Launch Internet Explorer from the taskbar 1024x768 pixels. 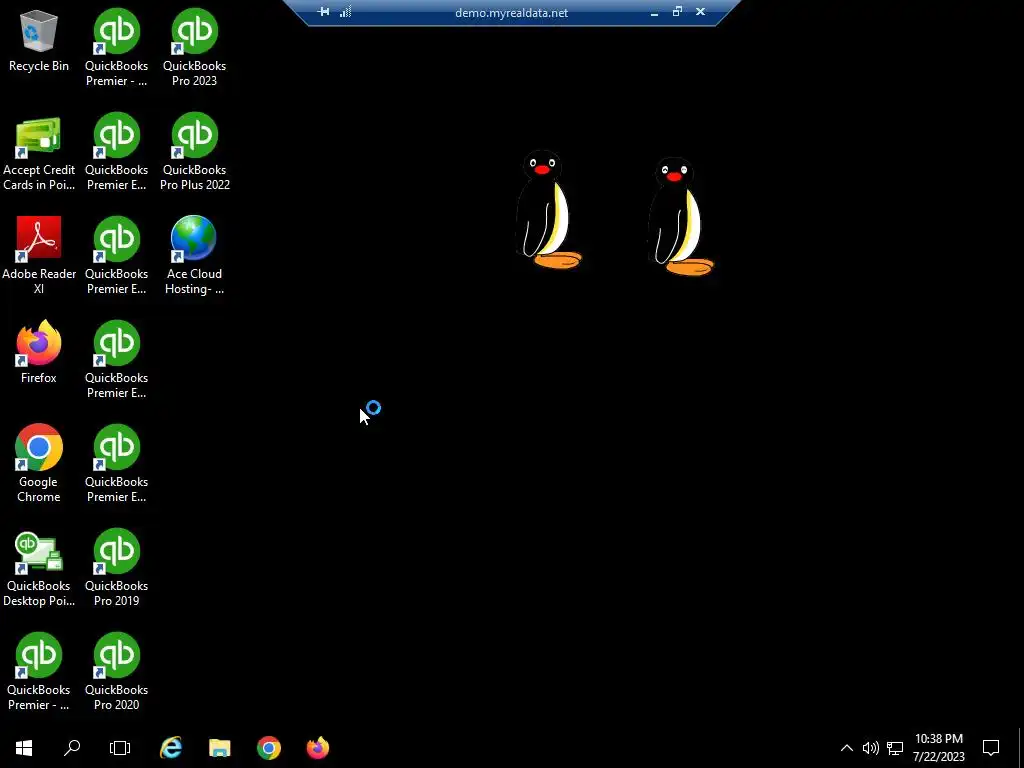[171, 748]
